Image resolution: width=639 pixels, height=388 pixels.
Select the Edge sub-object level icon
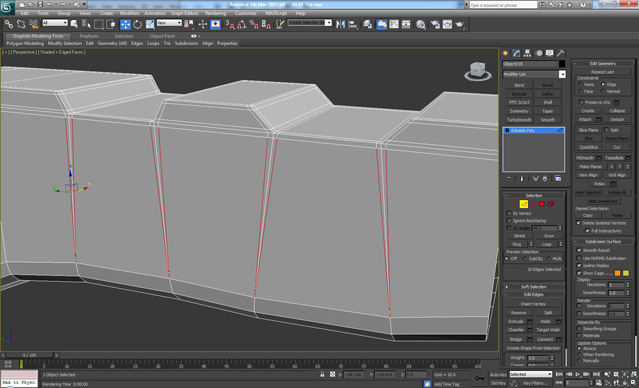tap(524, 204)
